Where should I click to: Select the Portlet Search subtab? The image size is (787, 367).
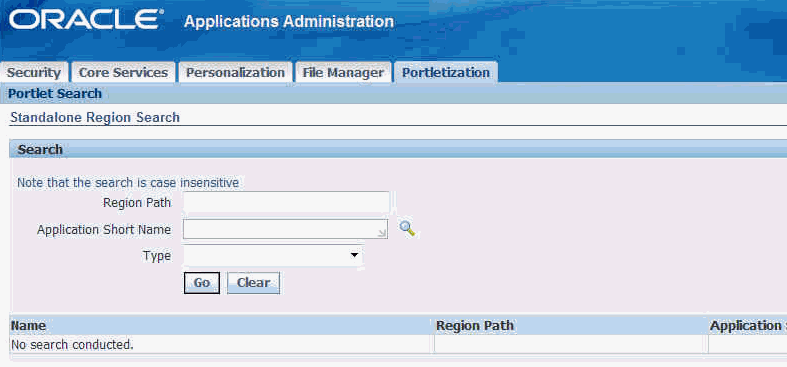point(55,94)
